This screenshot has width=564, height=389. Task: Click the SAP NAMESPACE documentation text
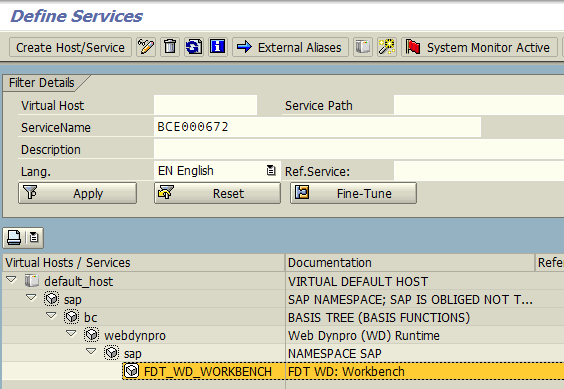tap(410, 299)
